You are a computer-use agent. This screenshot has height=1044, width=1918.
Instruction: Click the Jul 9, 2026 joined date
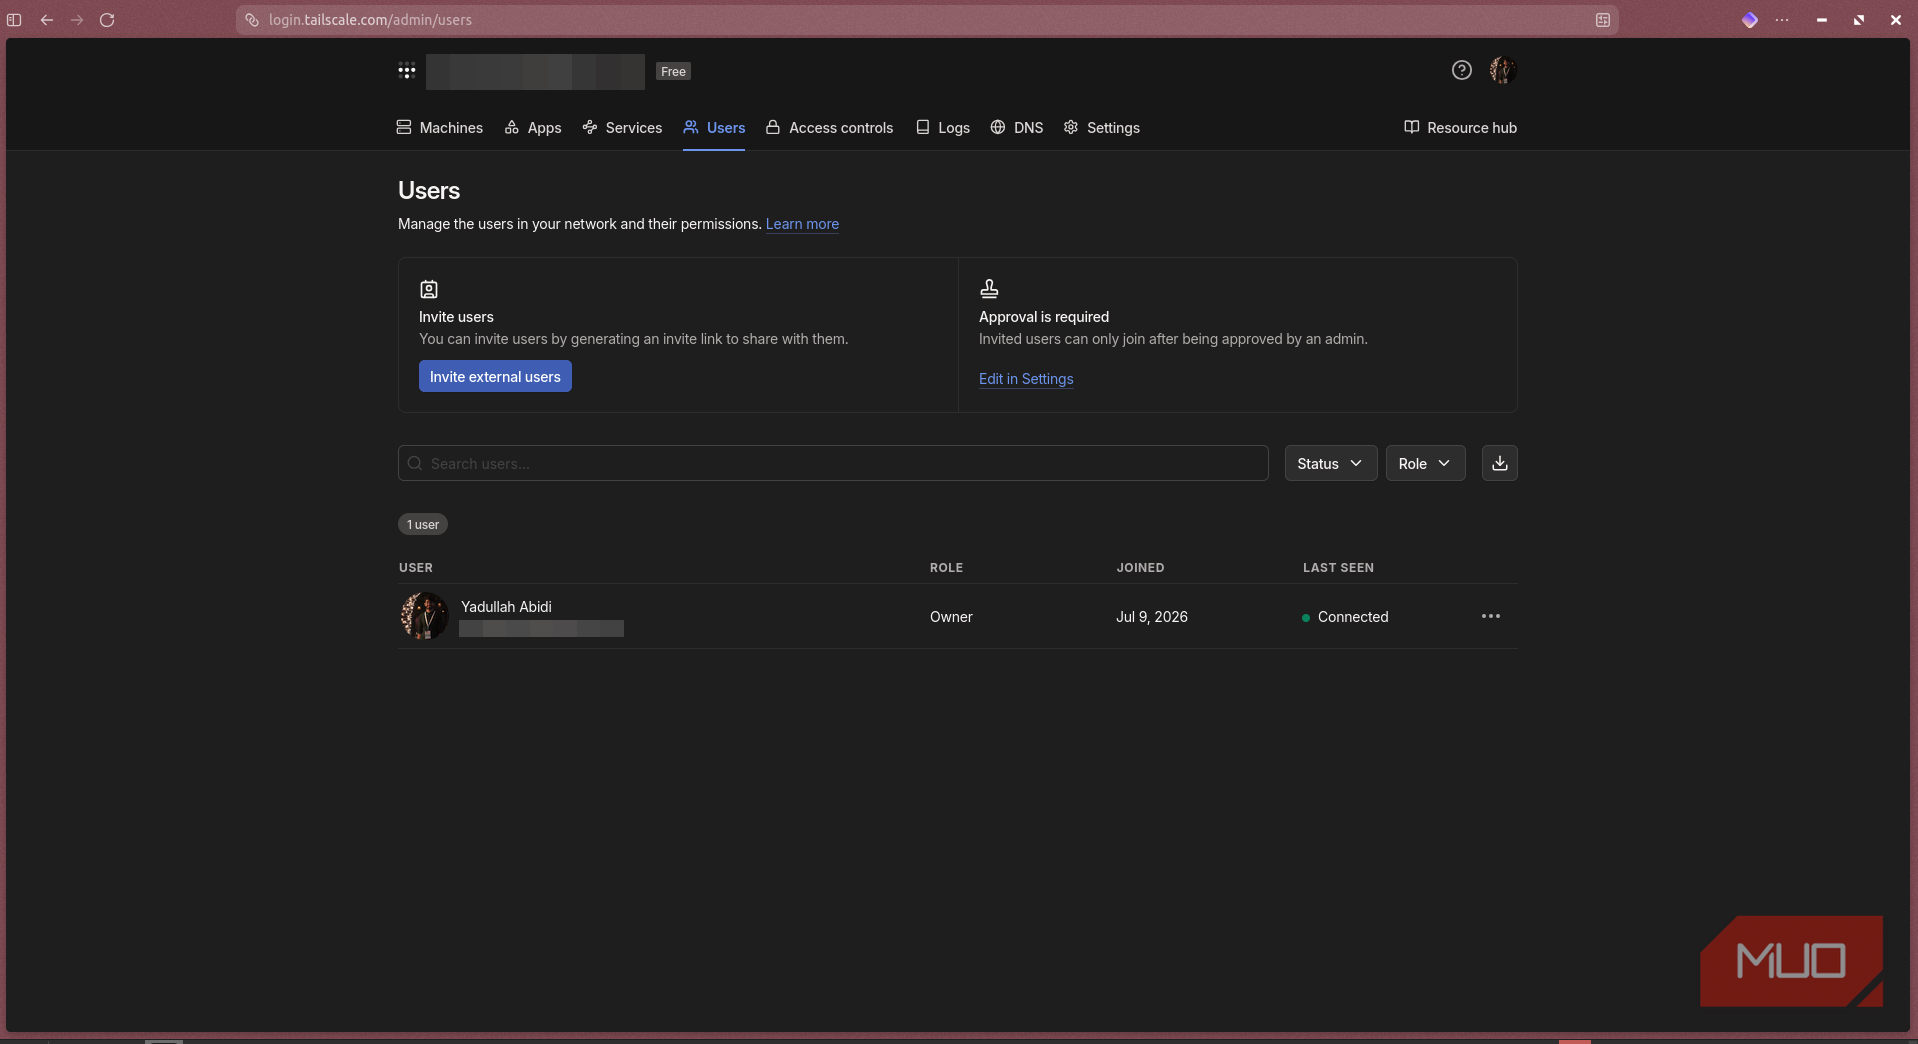(x=1152, y=617)
